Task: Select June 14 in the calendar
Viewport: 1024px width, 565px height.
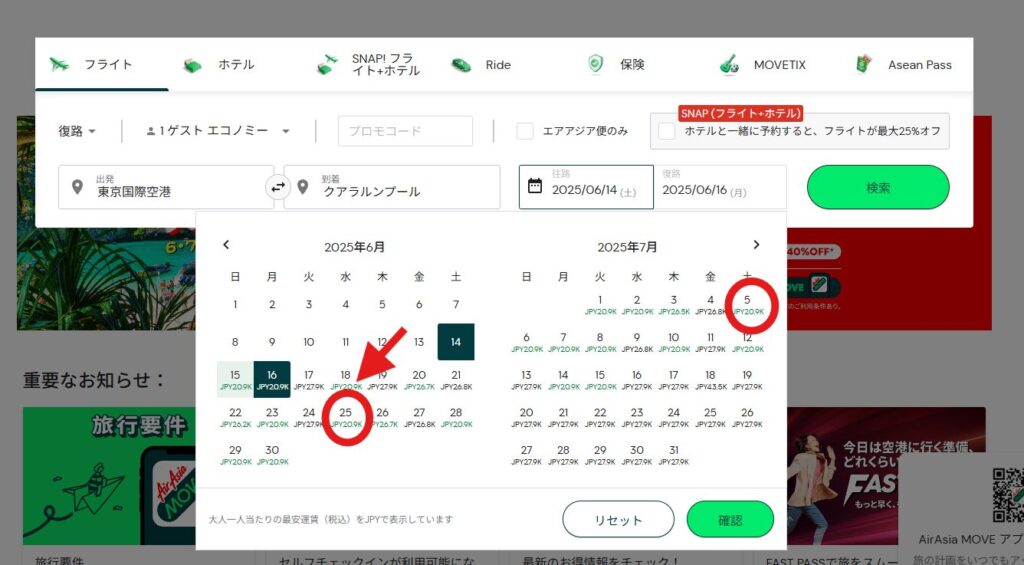Action: click(x=456, y=342)
